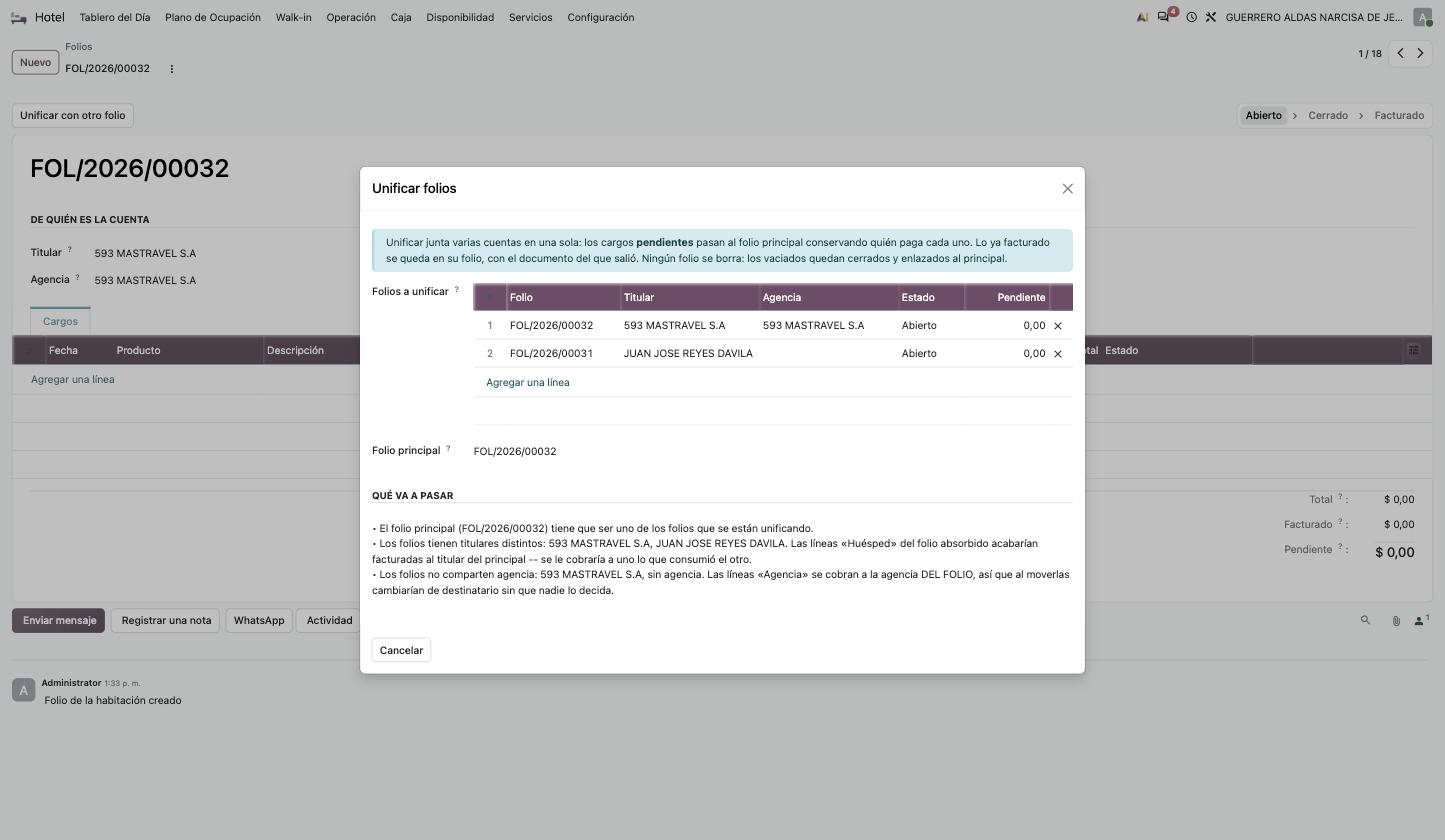Go to the next folio record
Image resolution: width=1445 pixels, height=840 pixels.
(x=1420, y=53)
